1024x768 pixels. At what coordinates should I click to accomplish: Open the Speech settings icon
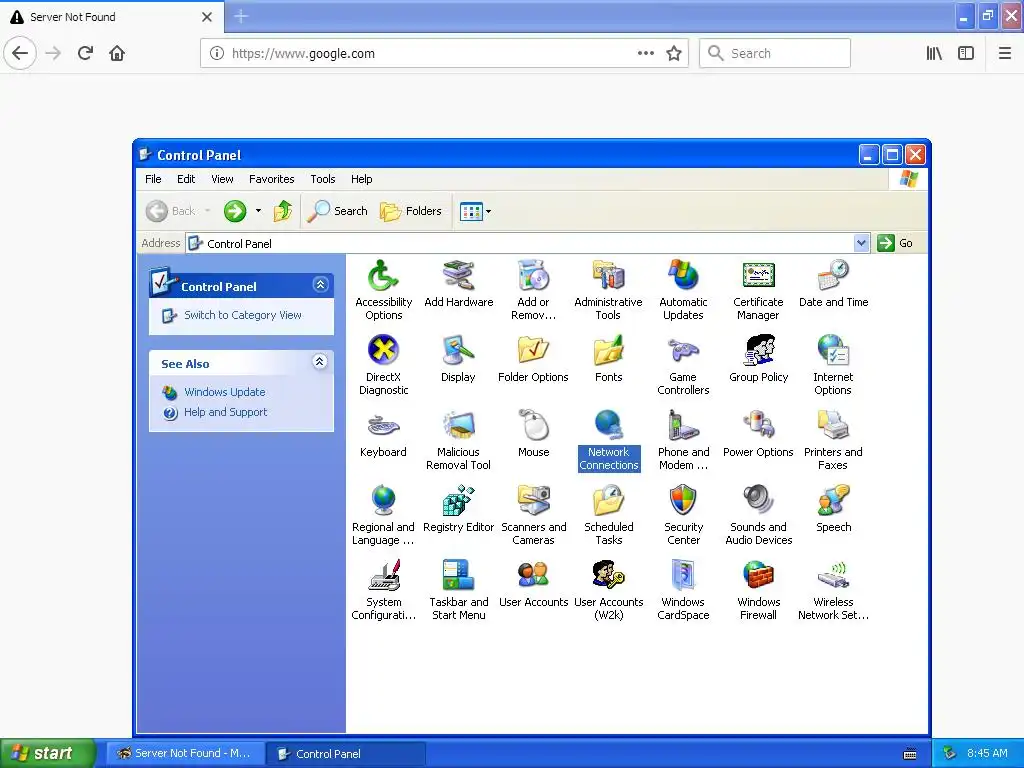(x=833, y=509)
